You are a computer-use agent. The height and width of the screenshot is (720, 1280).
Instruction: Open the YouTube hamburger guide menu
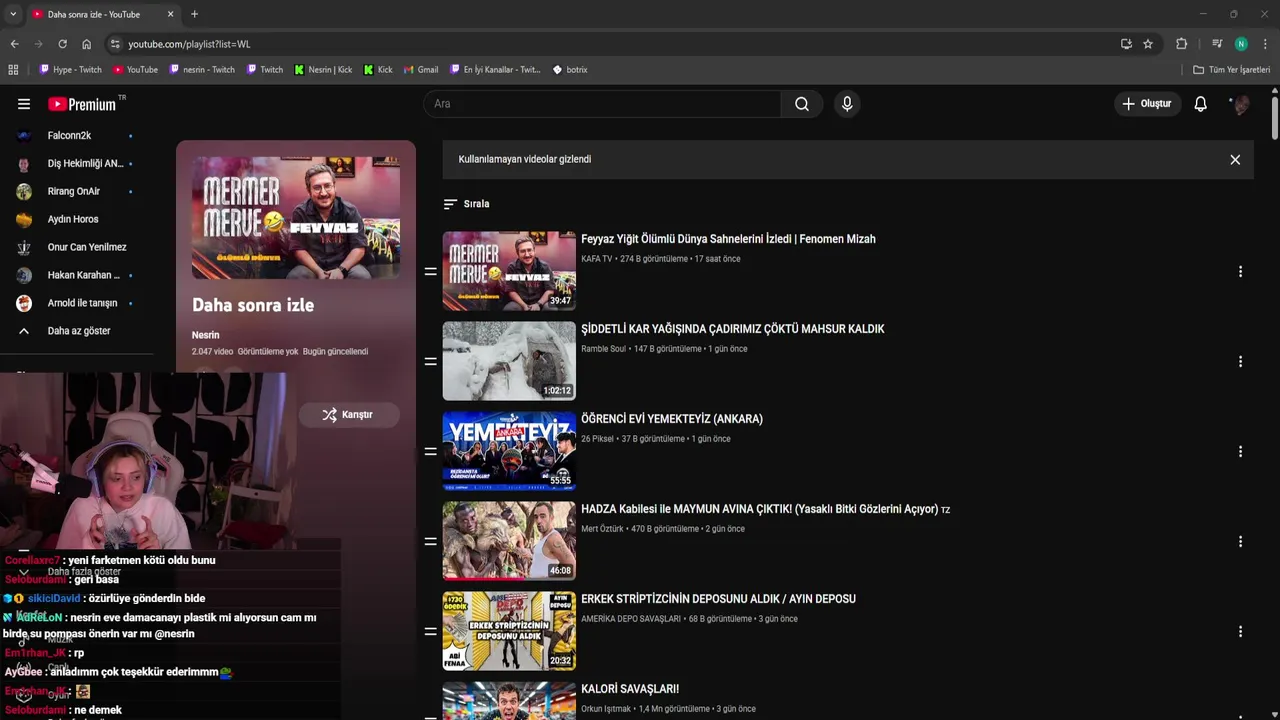click(24, 104)
